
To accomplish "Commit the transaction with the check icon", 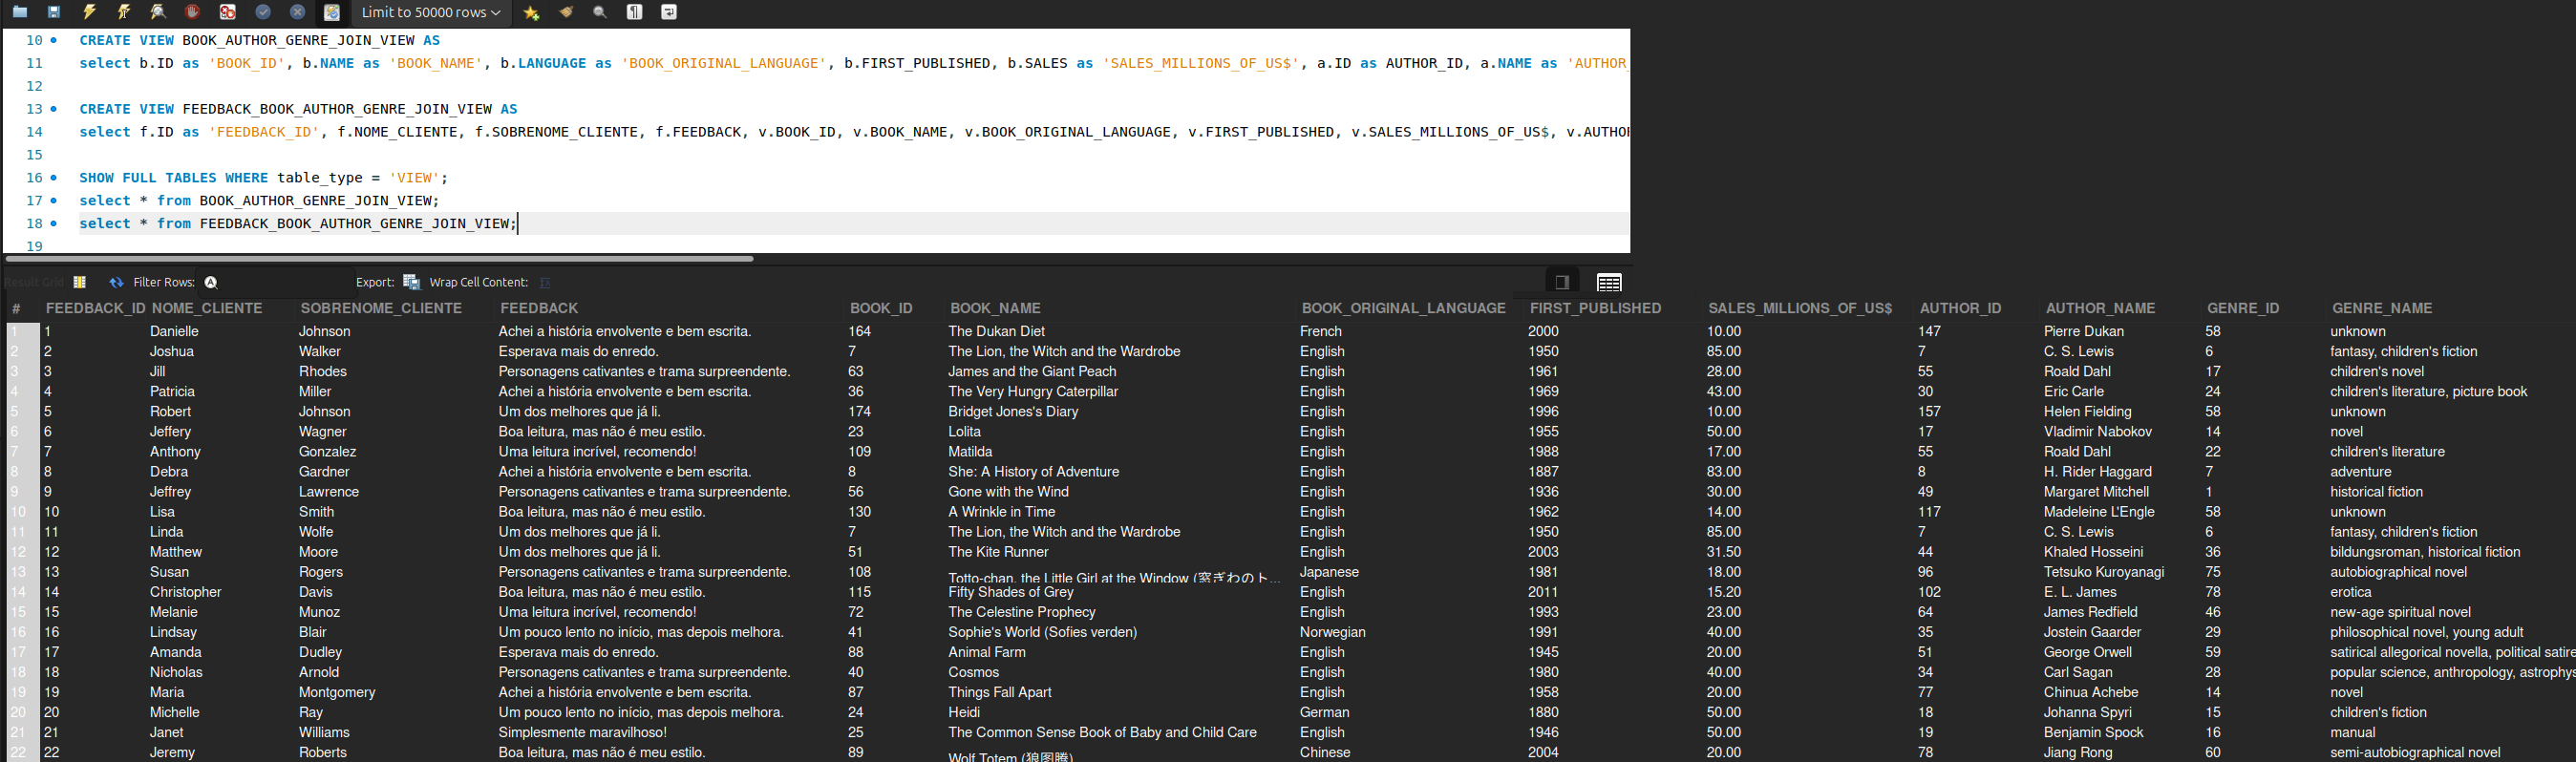I will tap(263, 12).
